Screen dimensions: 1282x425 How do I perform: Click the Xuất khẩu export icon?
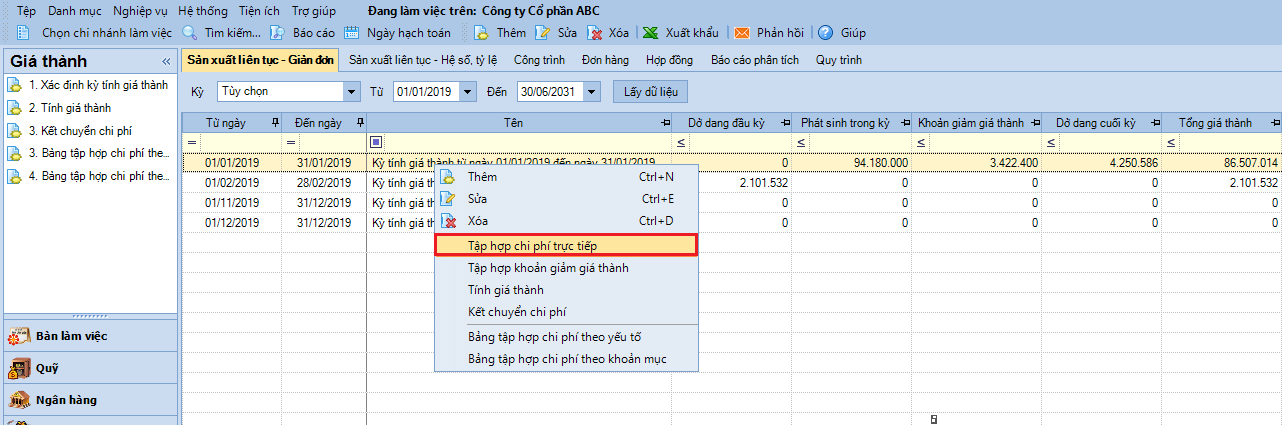tap(651, 32)
